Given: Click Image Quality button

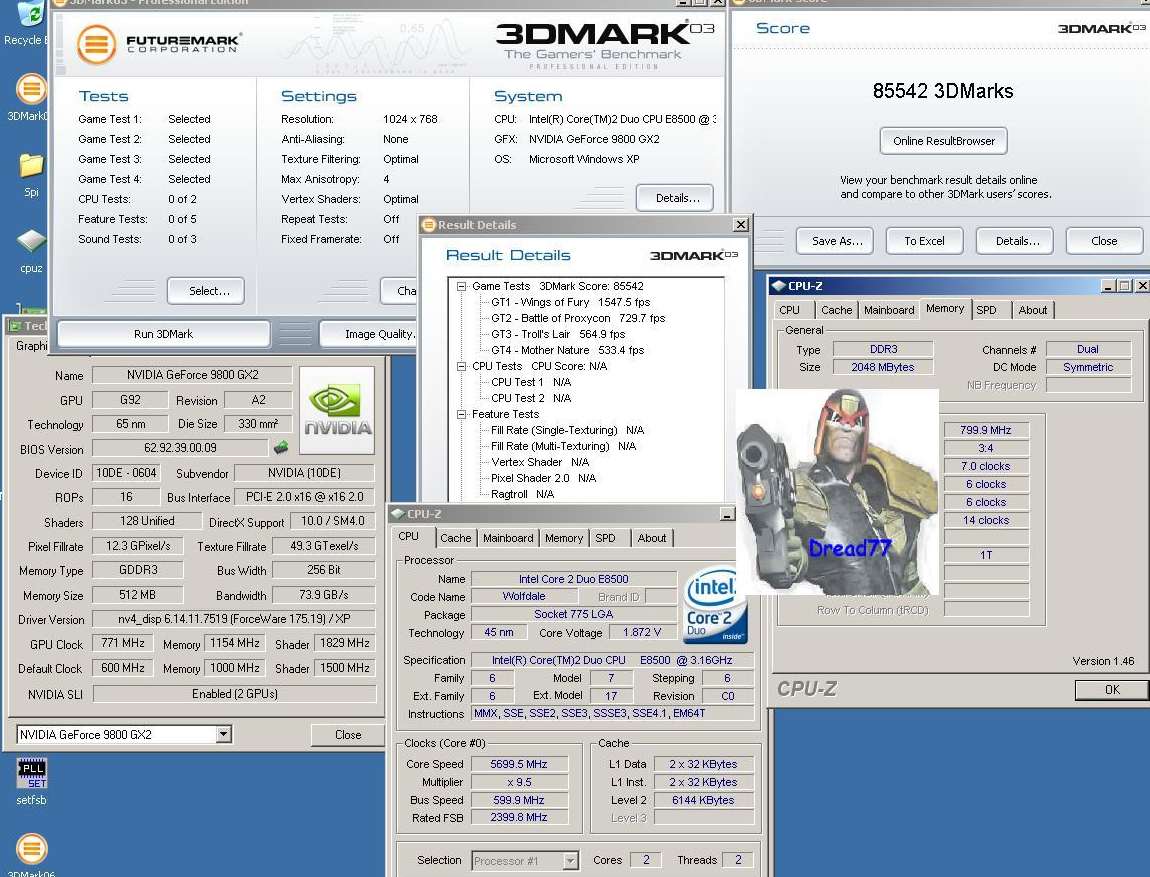Looking at the screenshot, I should tap(369, 334).
